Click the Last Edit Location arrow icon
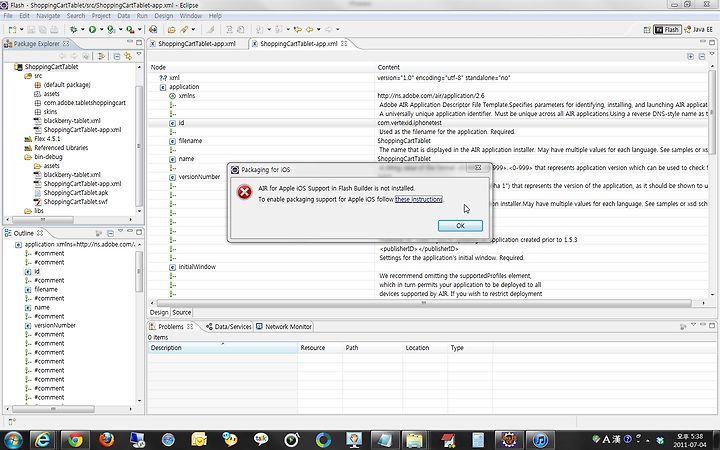Image resolution: width=720 pixels, height=450 pixels. click(298, 29)
